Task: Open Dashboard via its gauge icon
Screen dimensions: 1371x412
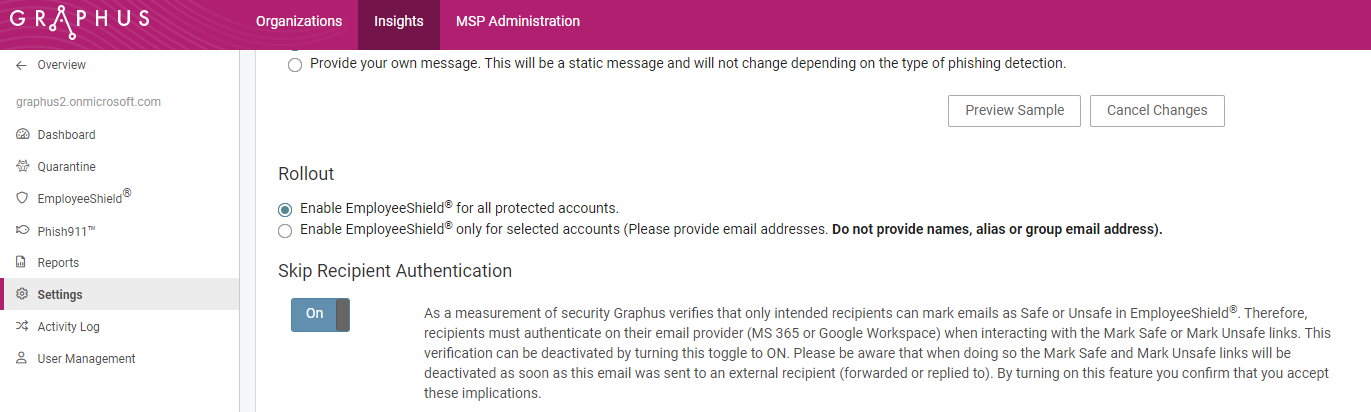Action: pyautogui.click(x=23, y=135)
